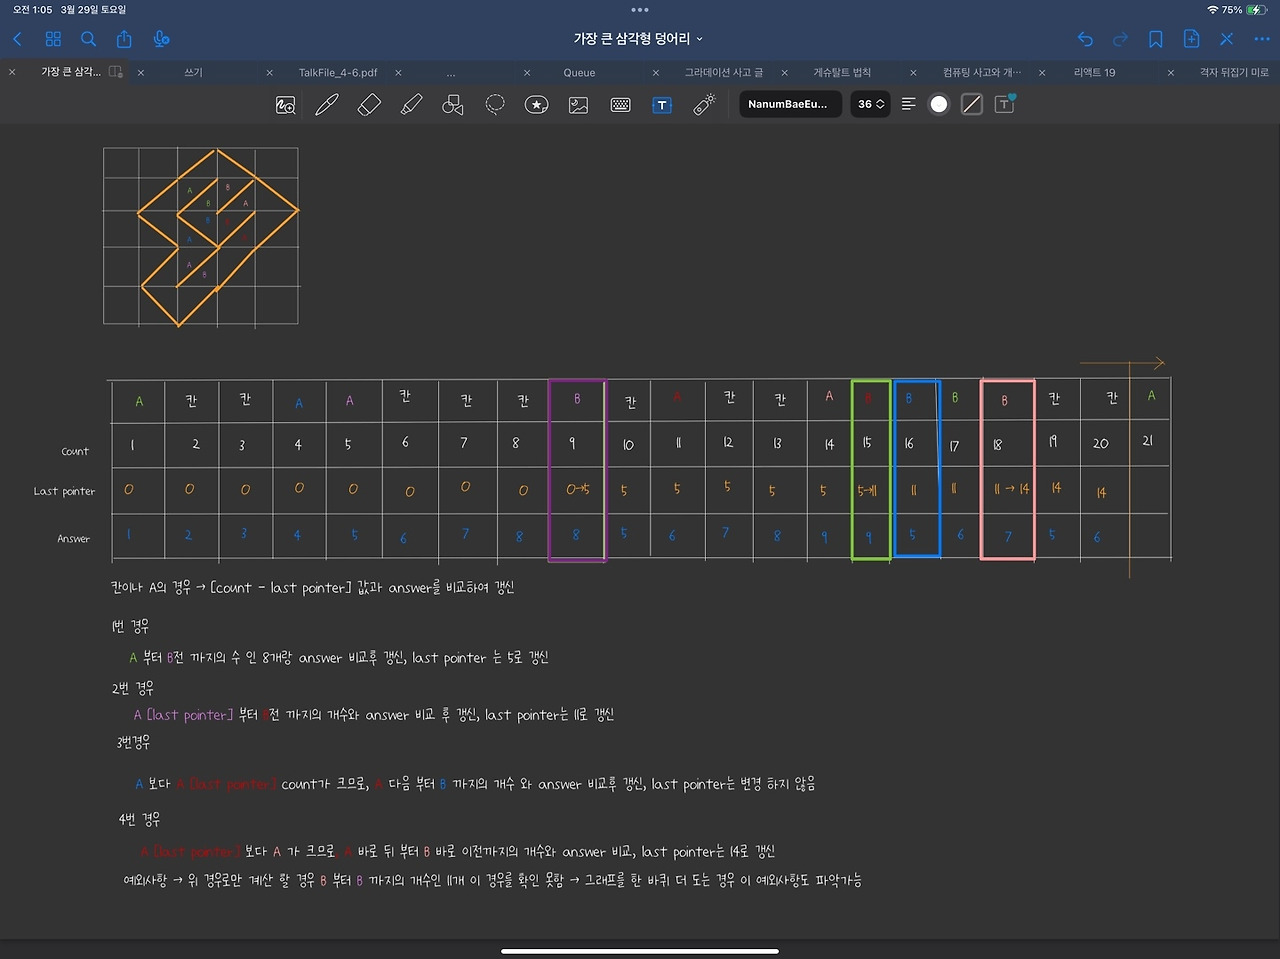Image resolution: width=1280 pixels, height=959 pixels.
Task: Go back using the top-left chevron
Action: tap(17, 39)
